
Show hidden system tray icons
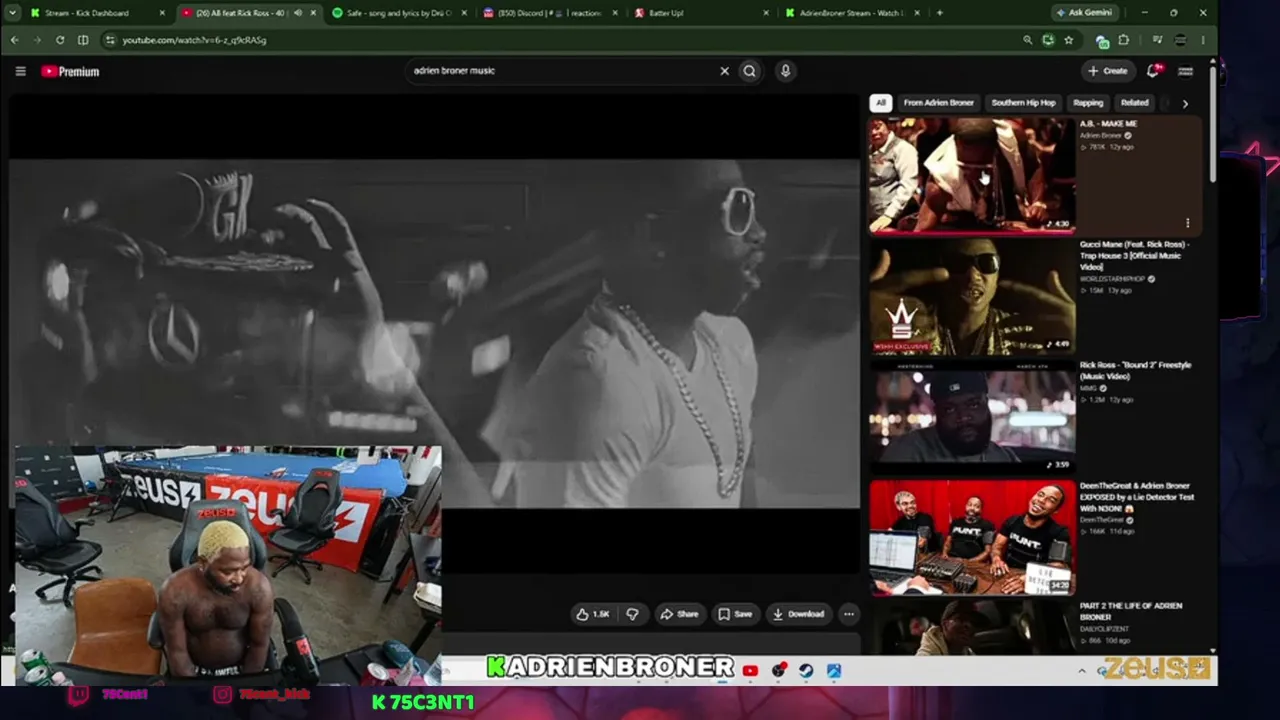pos(1081,671)
